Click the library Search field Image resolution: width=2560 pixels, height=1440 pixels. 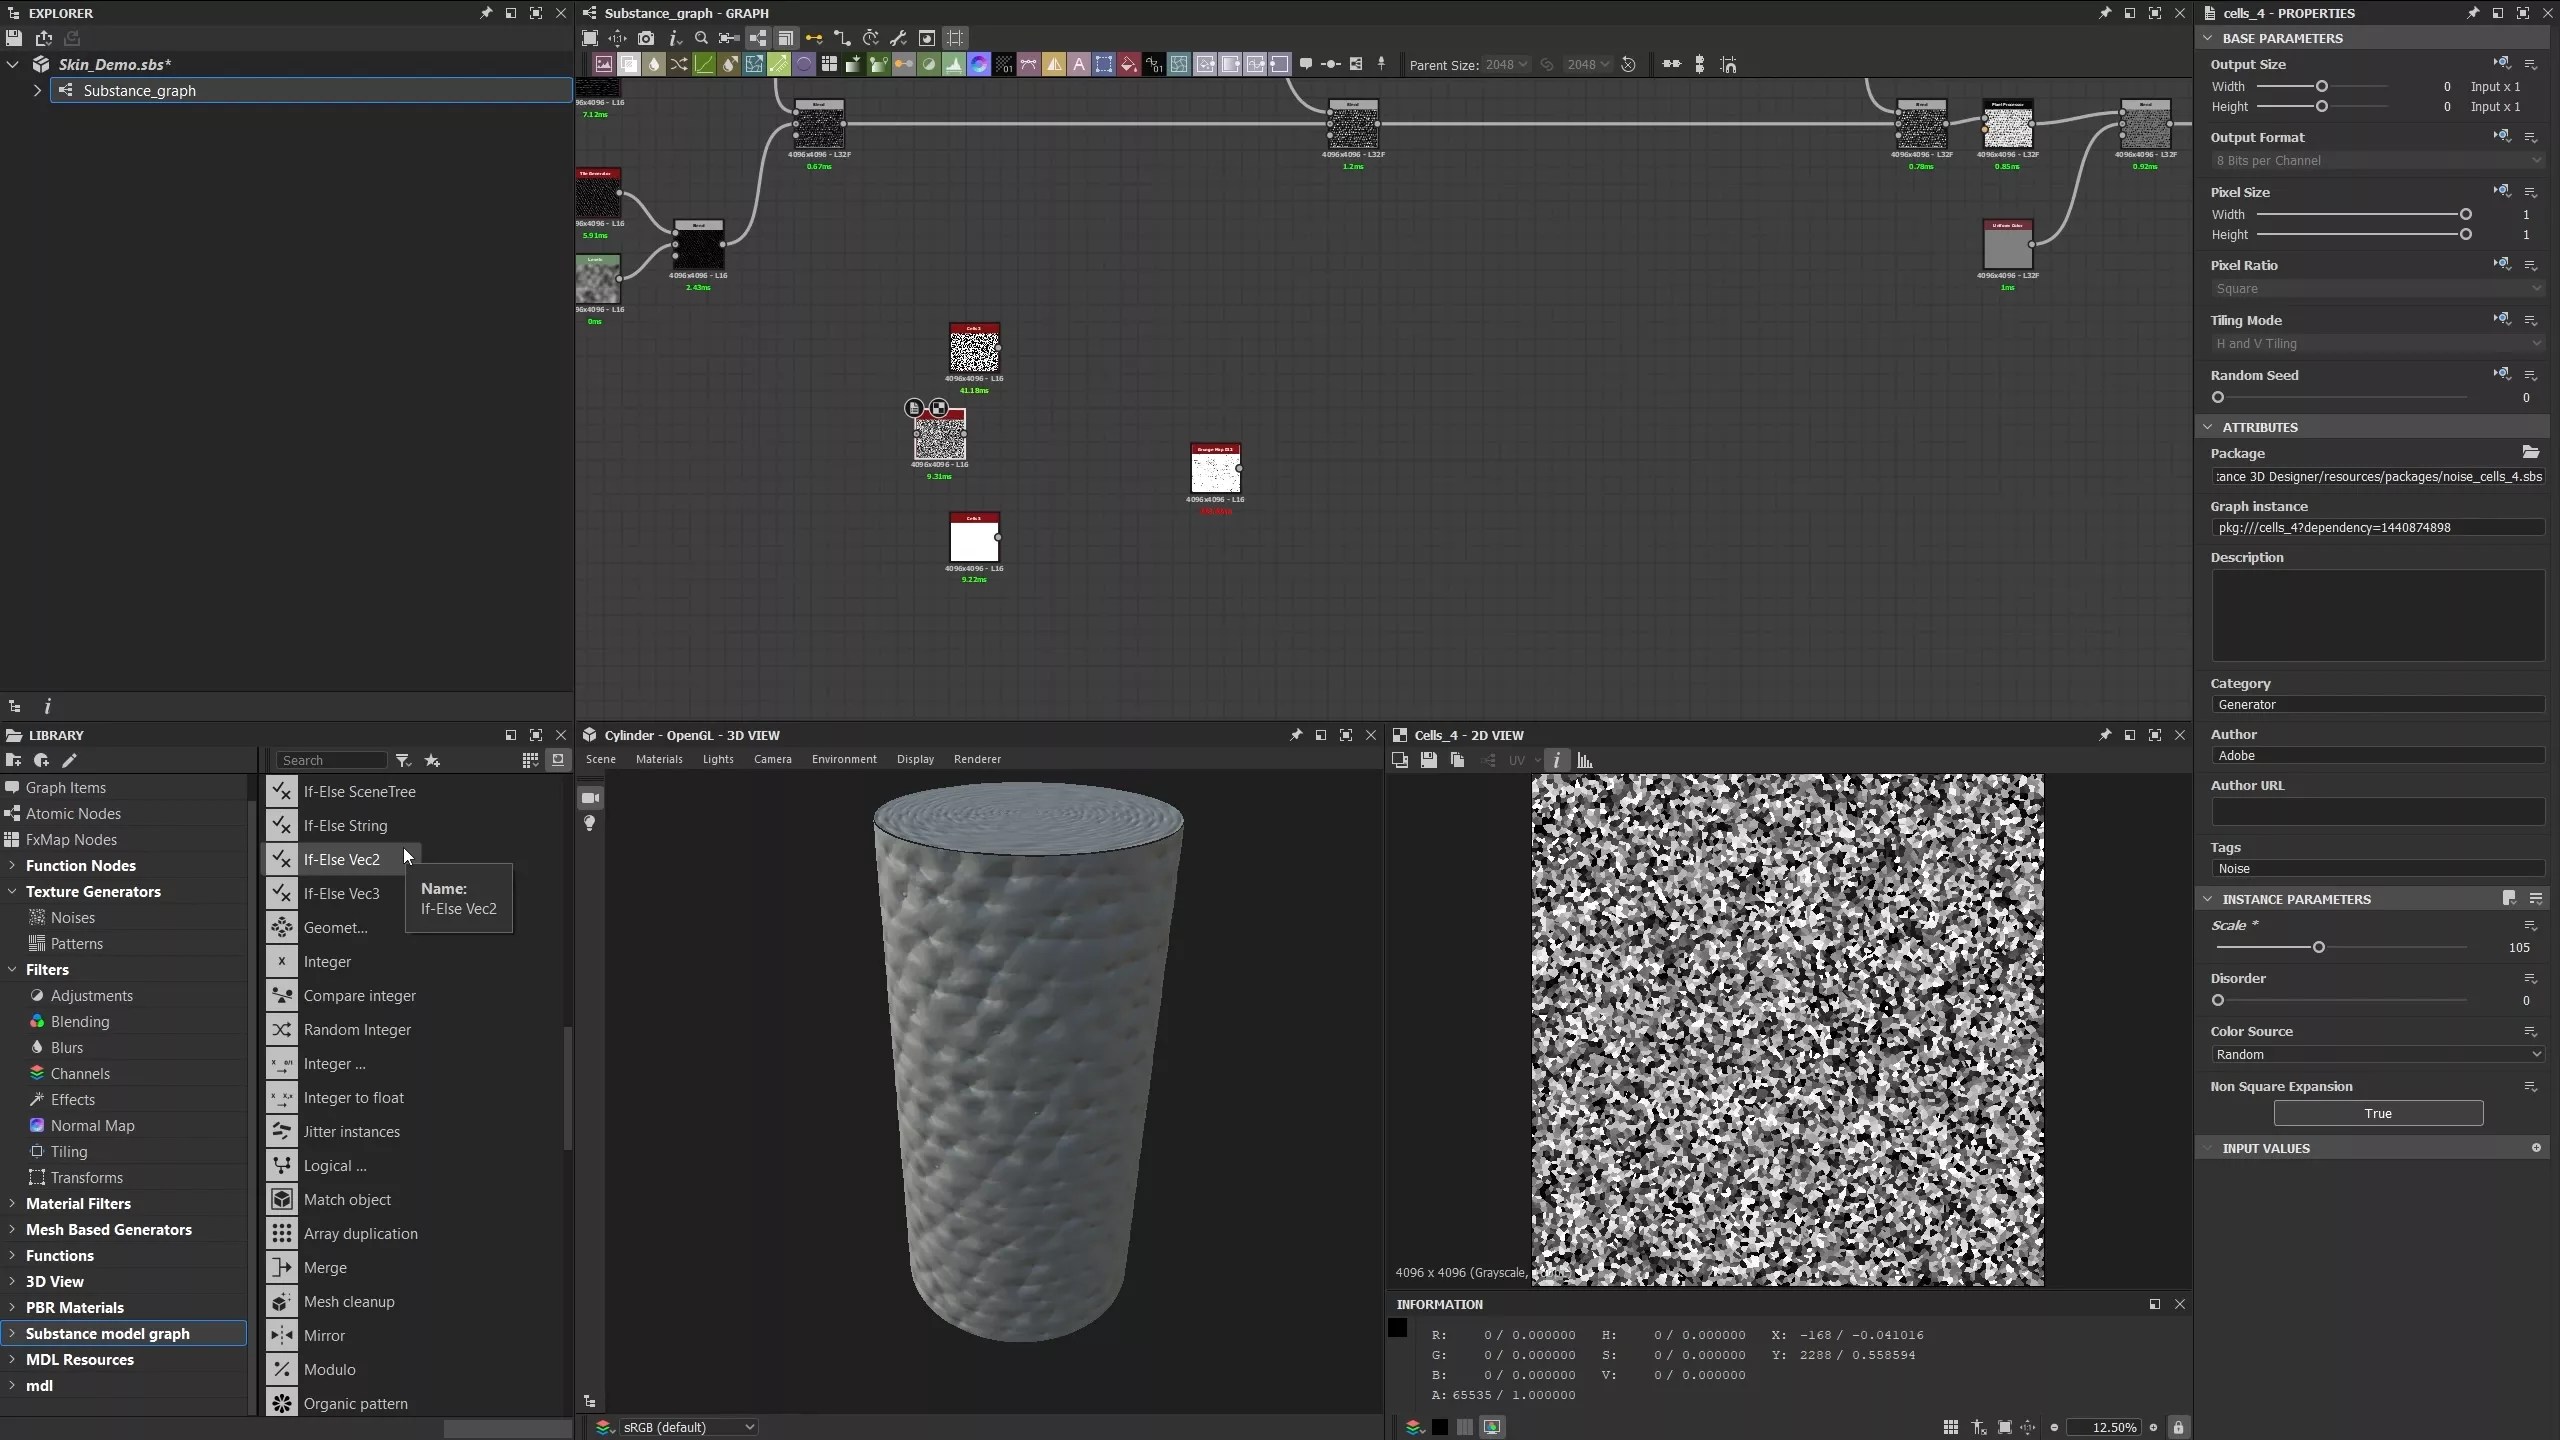point(331,761)
